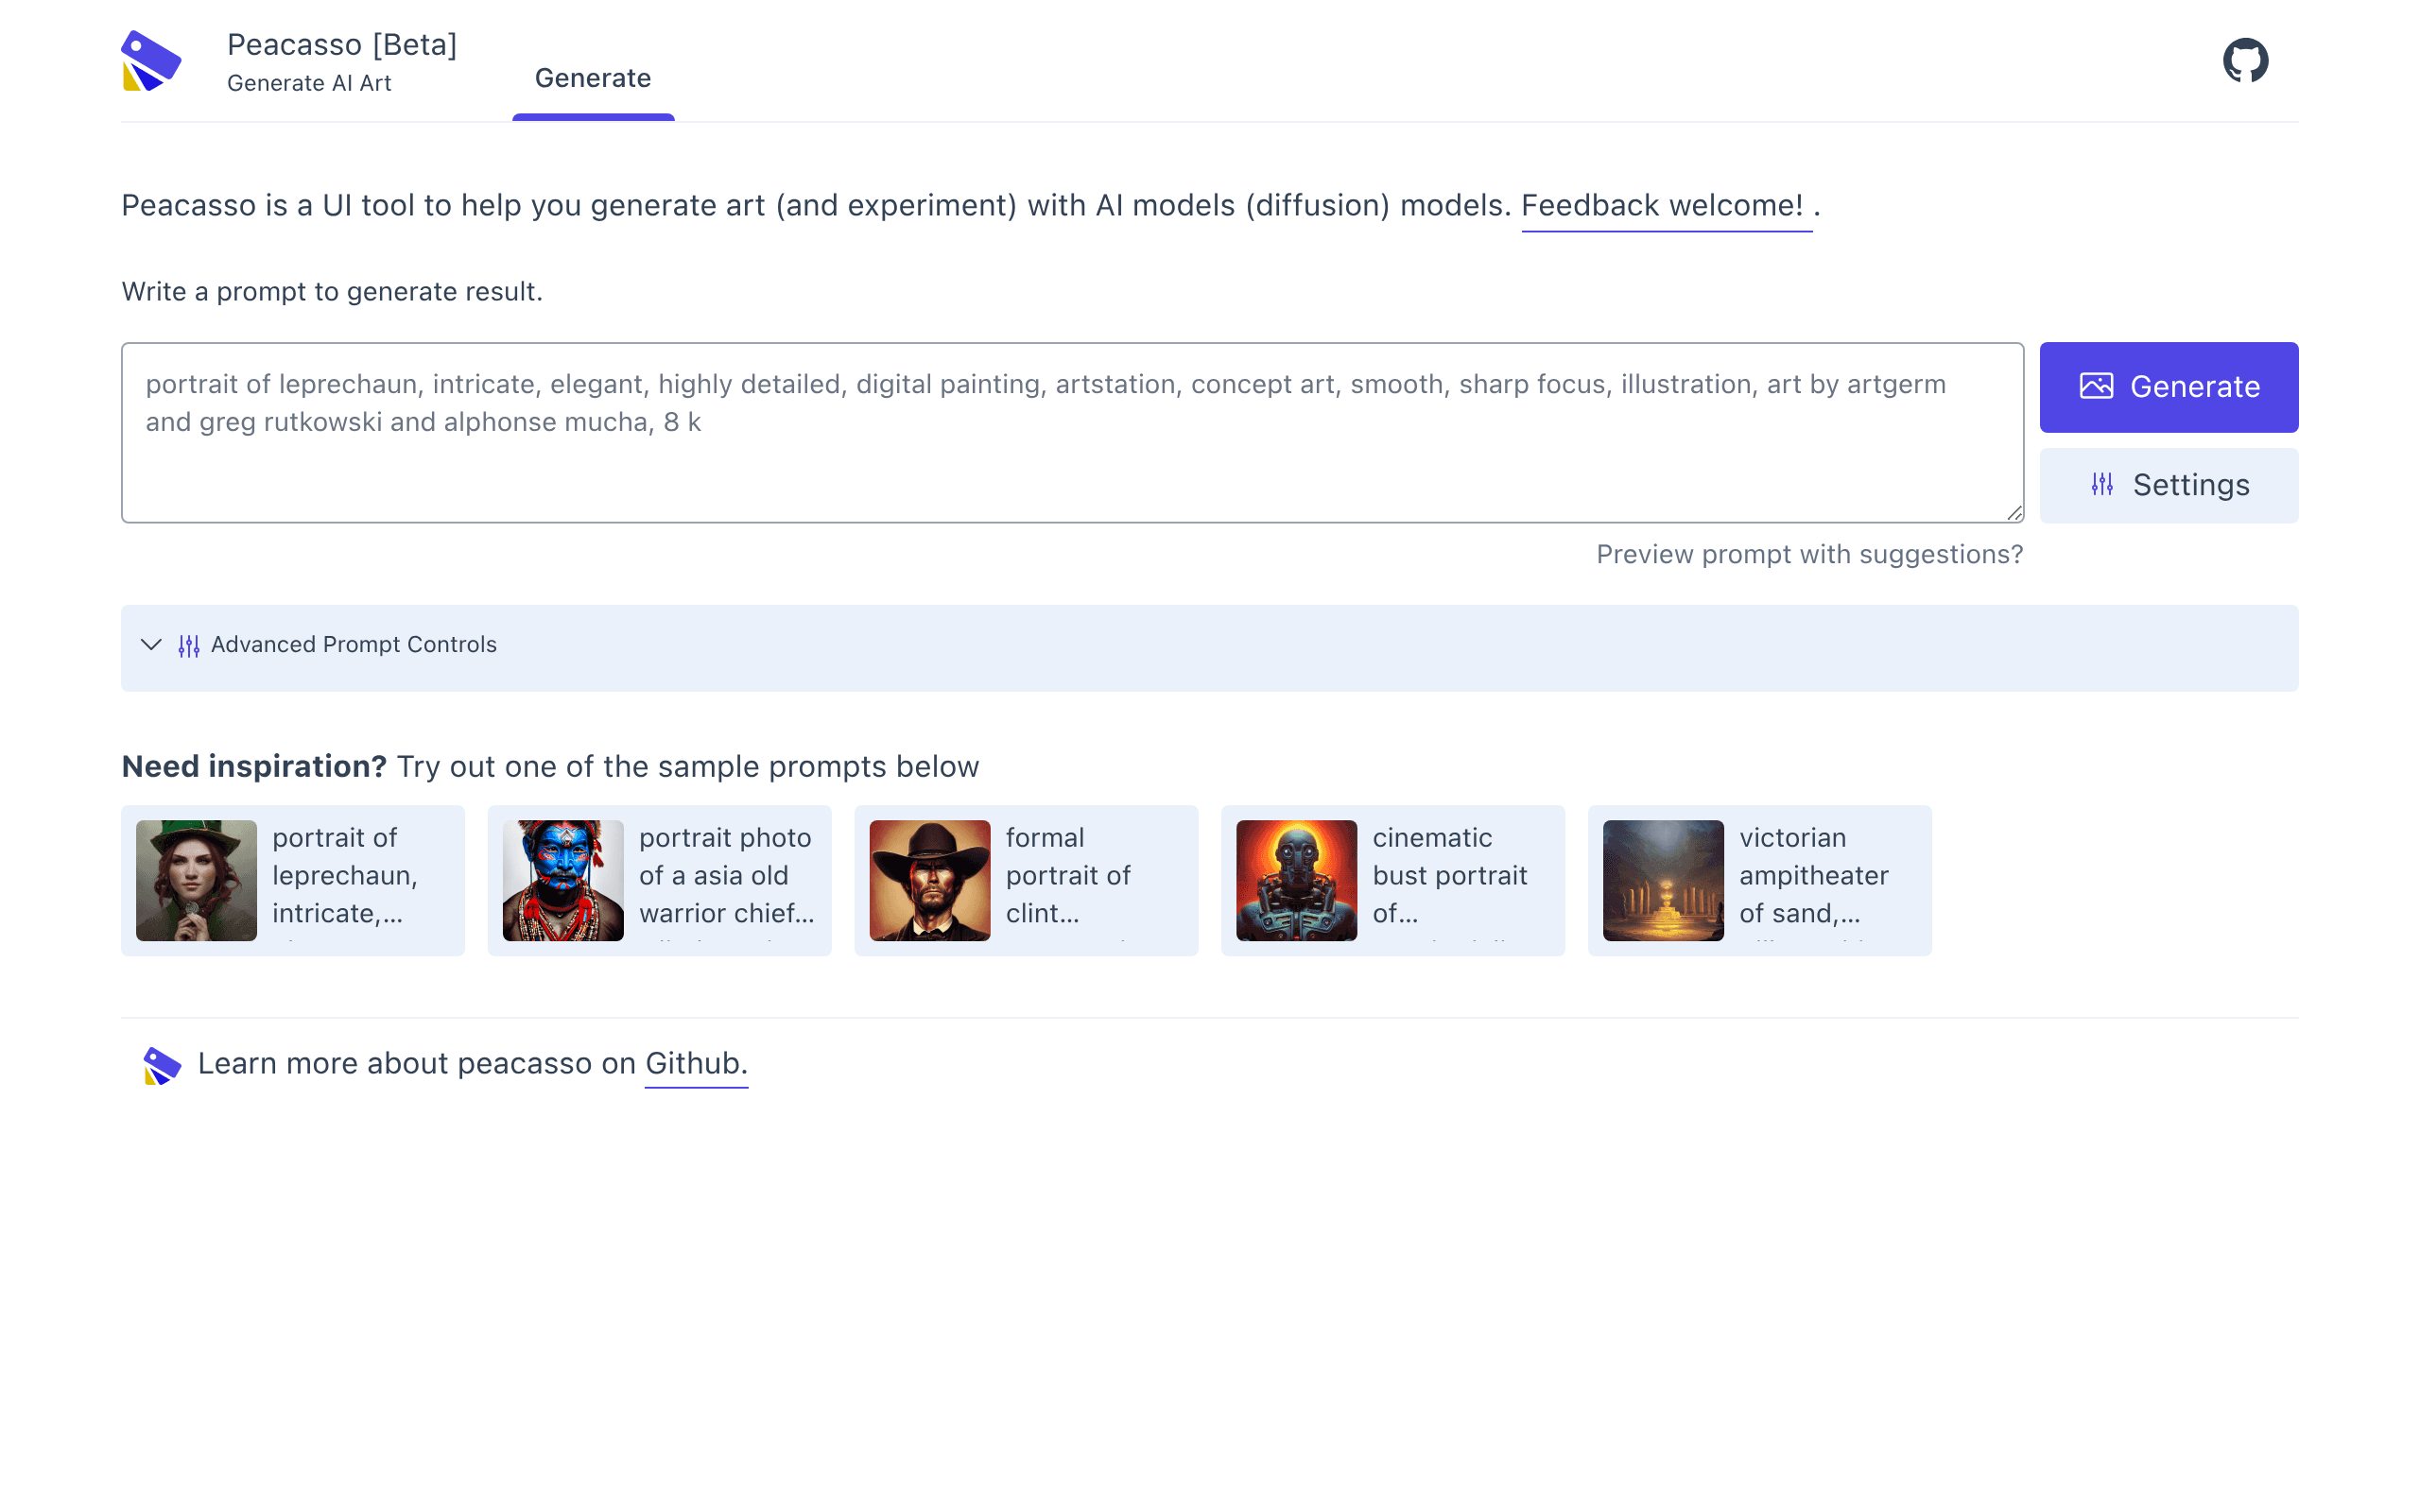Follow the Feedback welcome! link
The image size is (2420, 1512).
1666,206
